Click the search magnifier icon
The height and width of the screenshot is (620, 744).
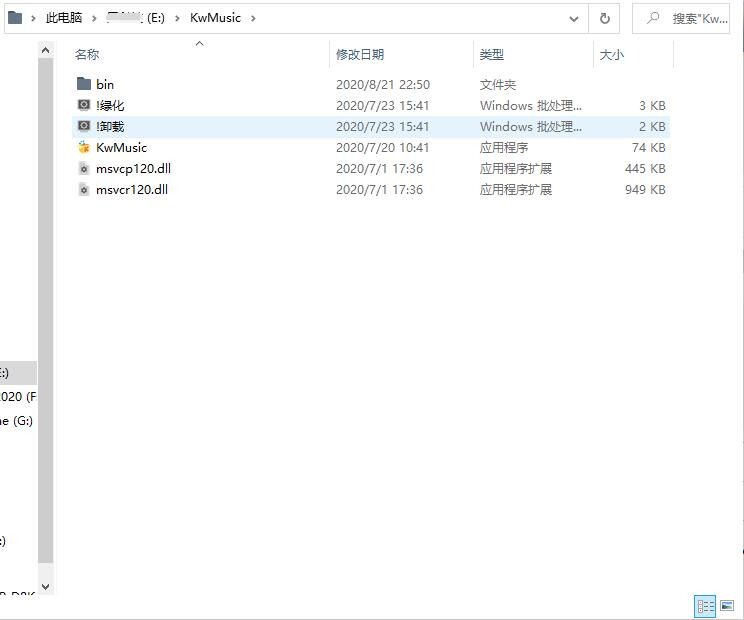point(653,18)
